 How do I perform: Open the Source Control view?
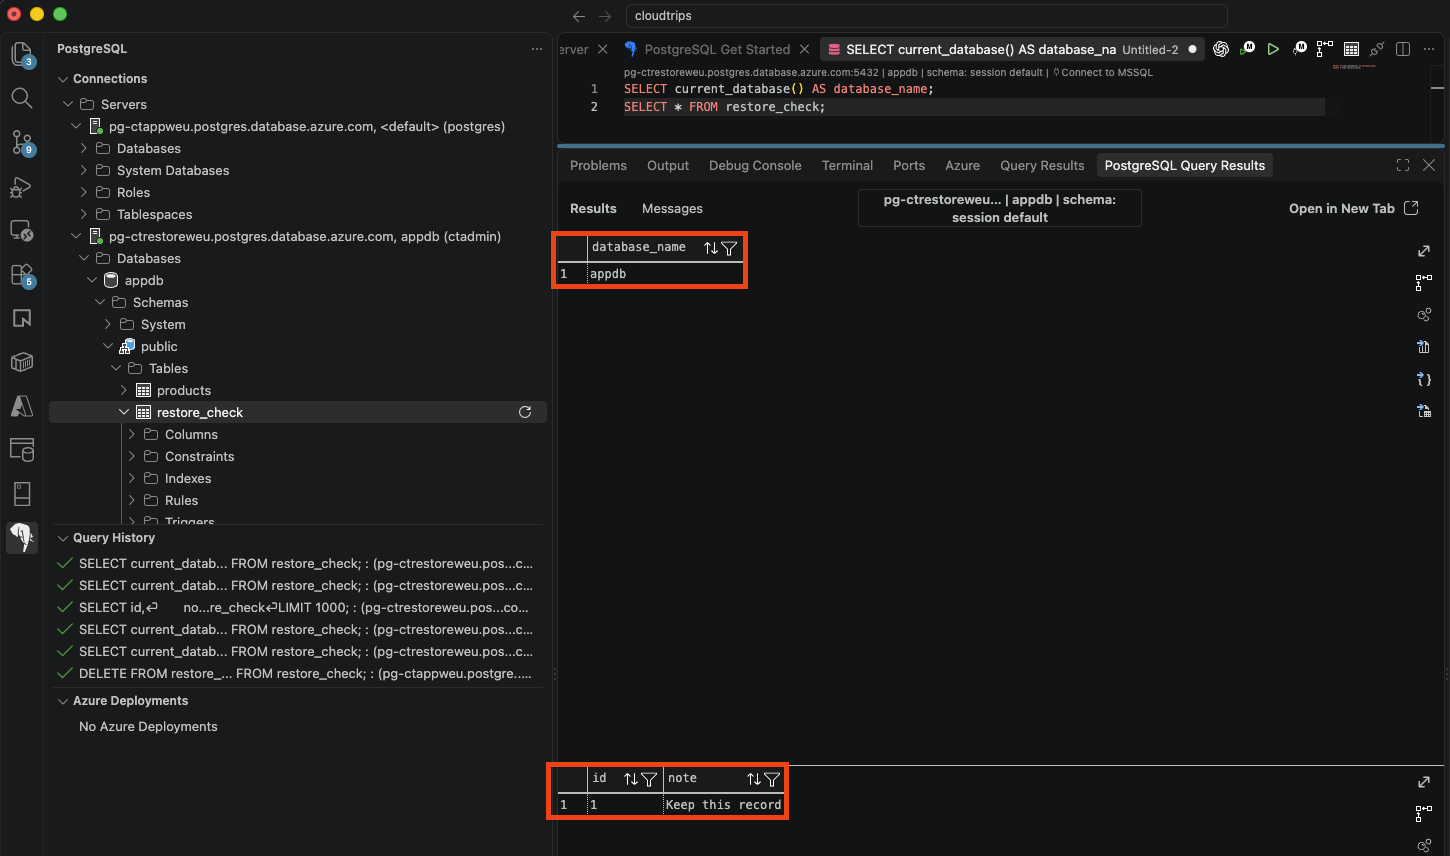[22, 142]
